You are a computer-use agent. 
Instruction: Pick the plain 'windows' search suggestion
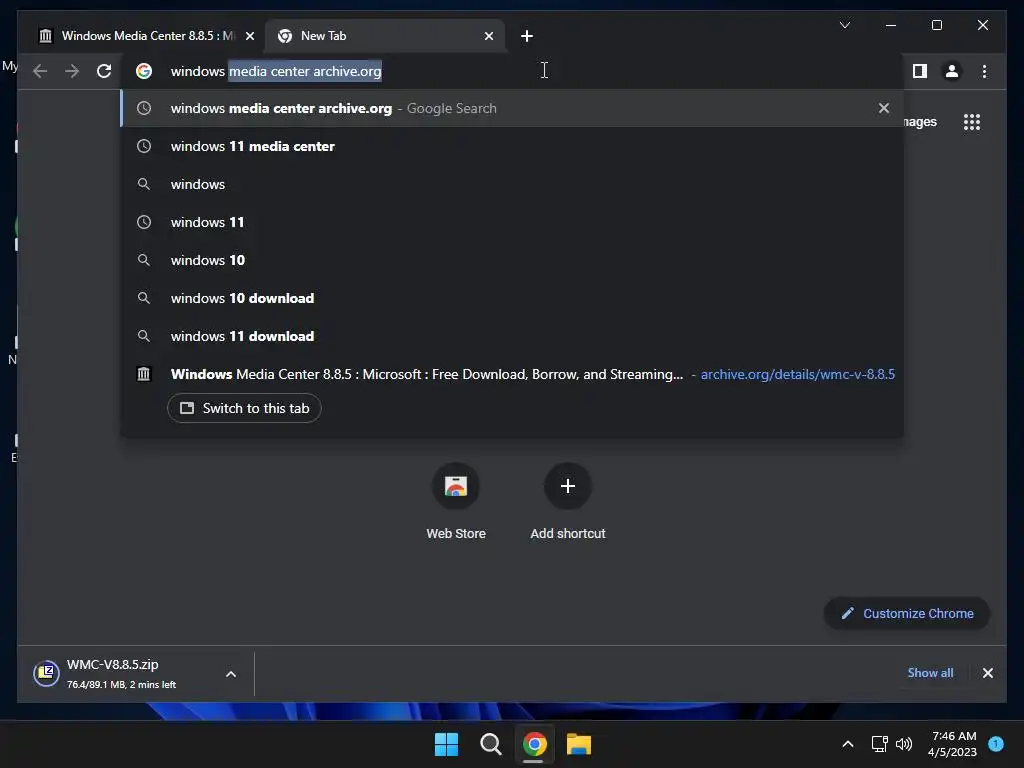click(x=512, y=184)
